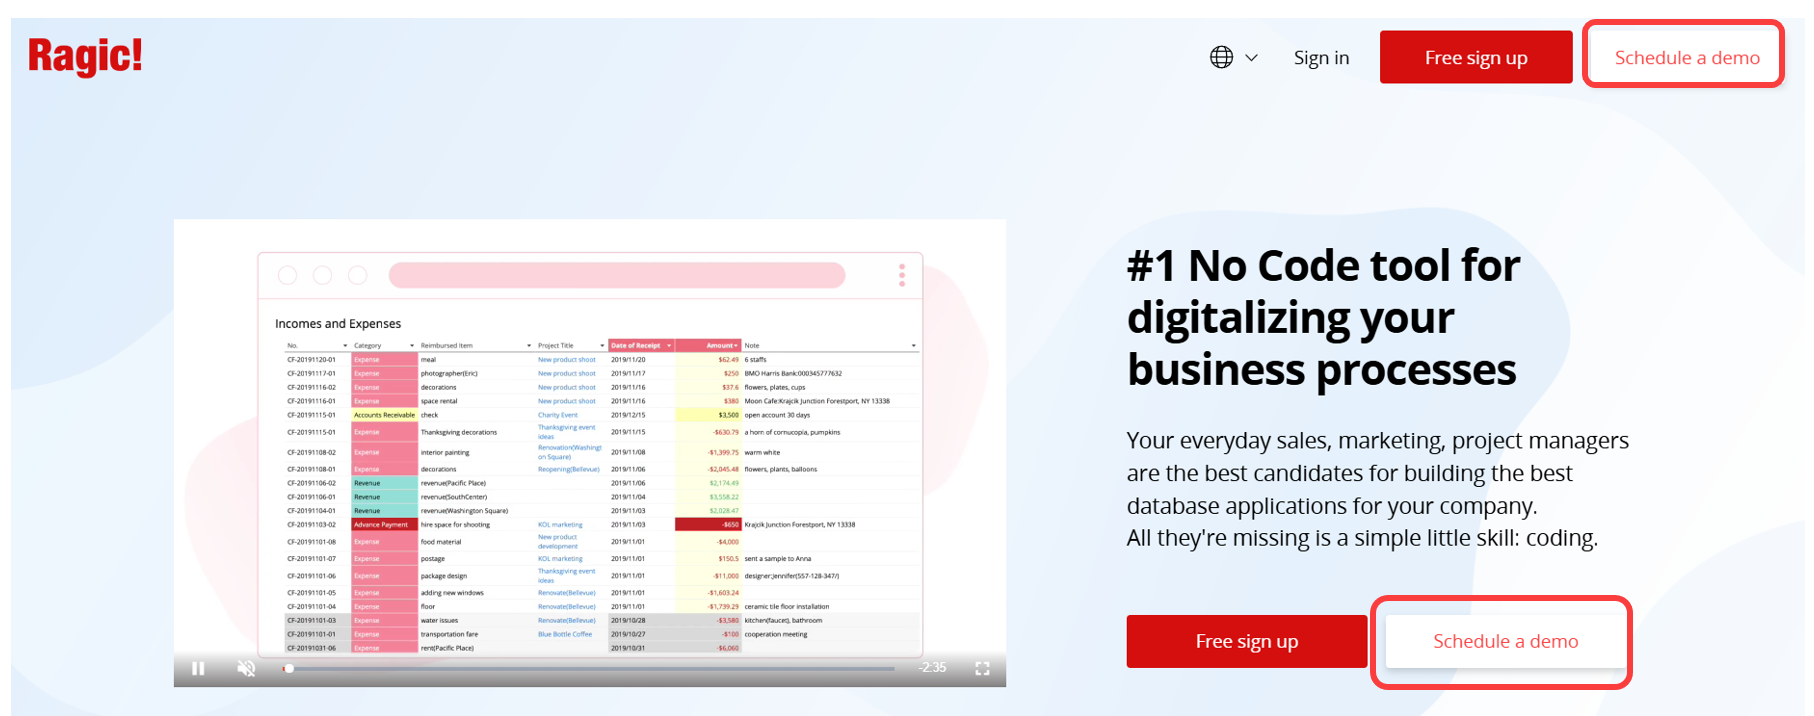Switch the video to fullscreen
This screenshot has height=716, width=1814.
[982, 668]
